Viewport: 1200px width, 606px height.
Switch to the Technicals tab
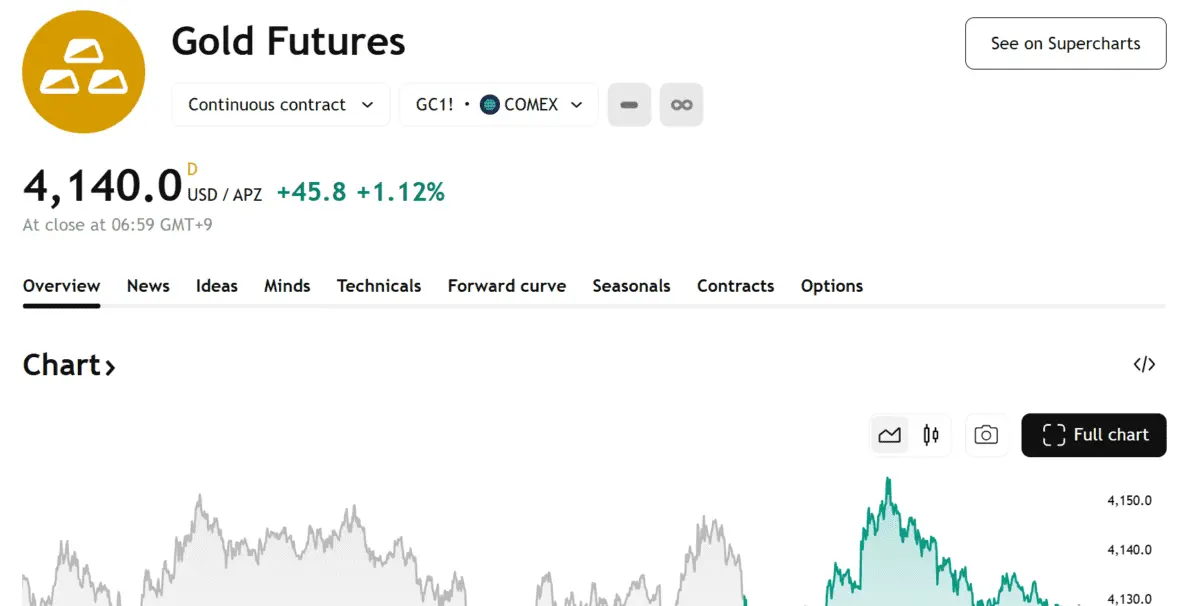click(379, 286)
